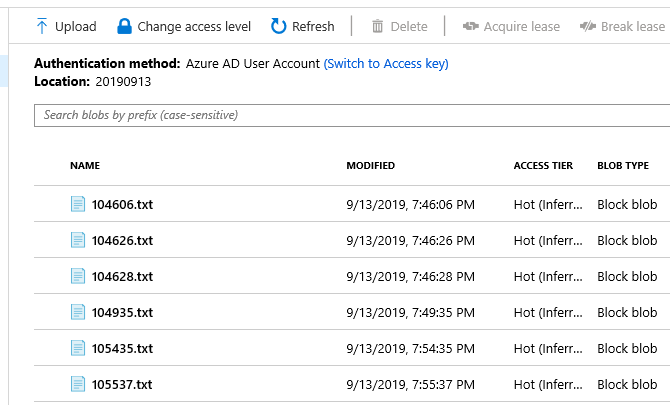Click the Acquire lease icon
Screen dimensions: 670x405
point(470,26)
